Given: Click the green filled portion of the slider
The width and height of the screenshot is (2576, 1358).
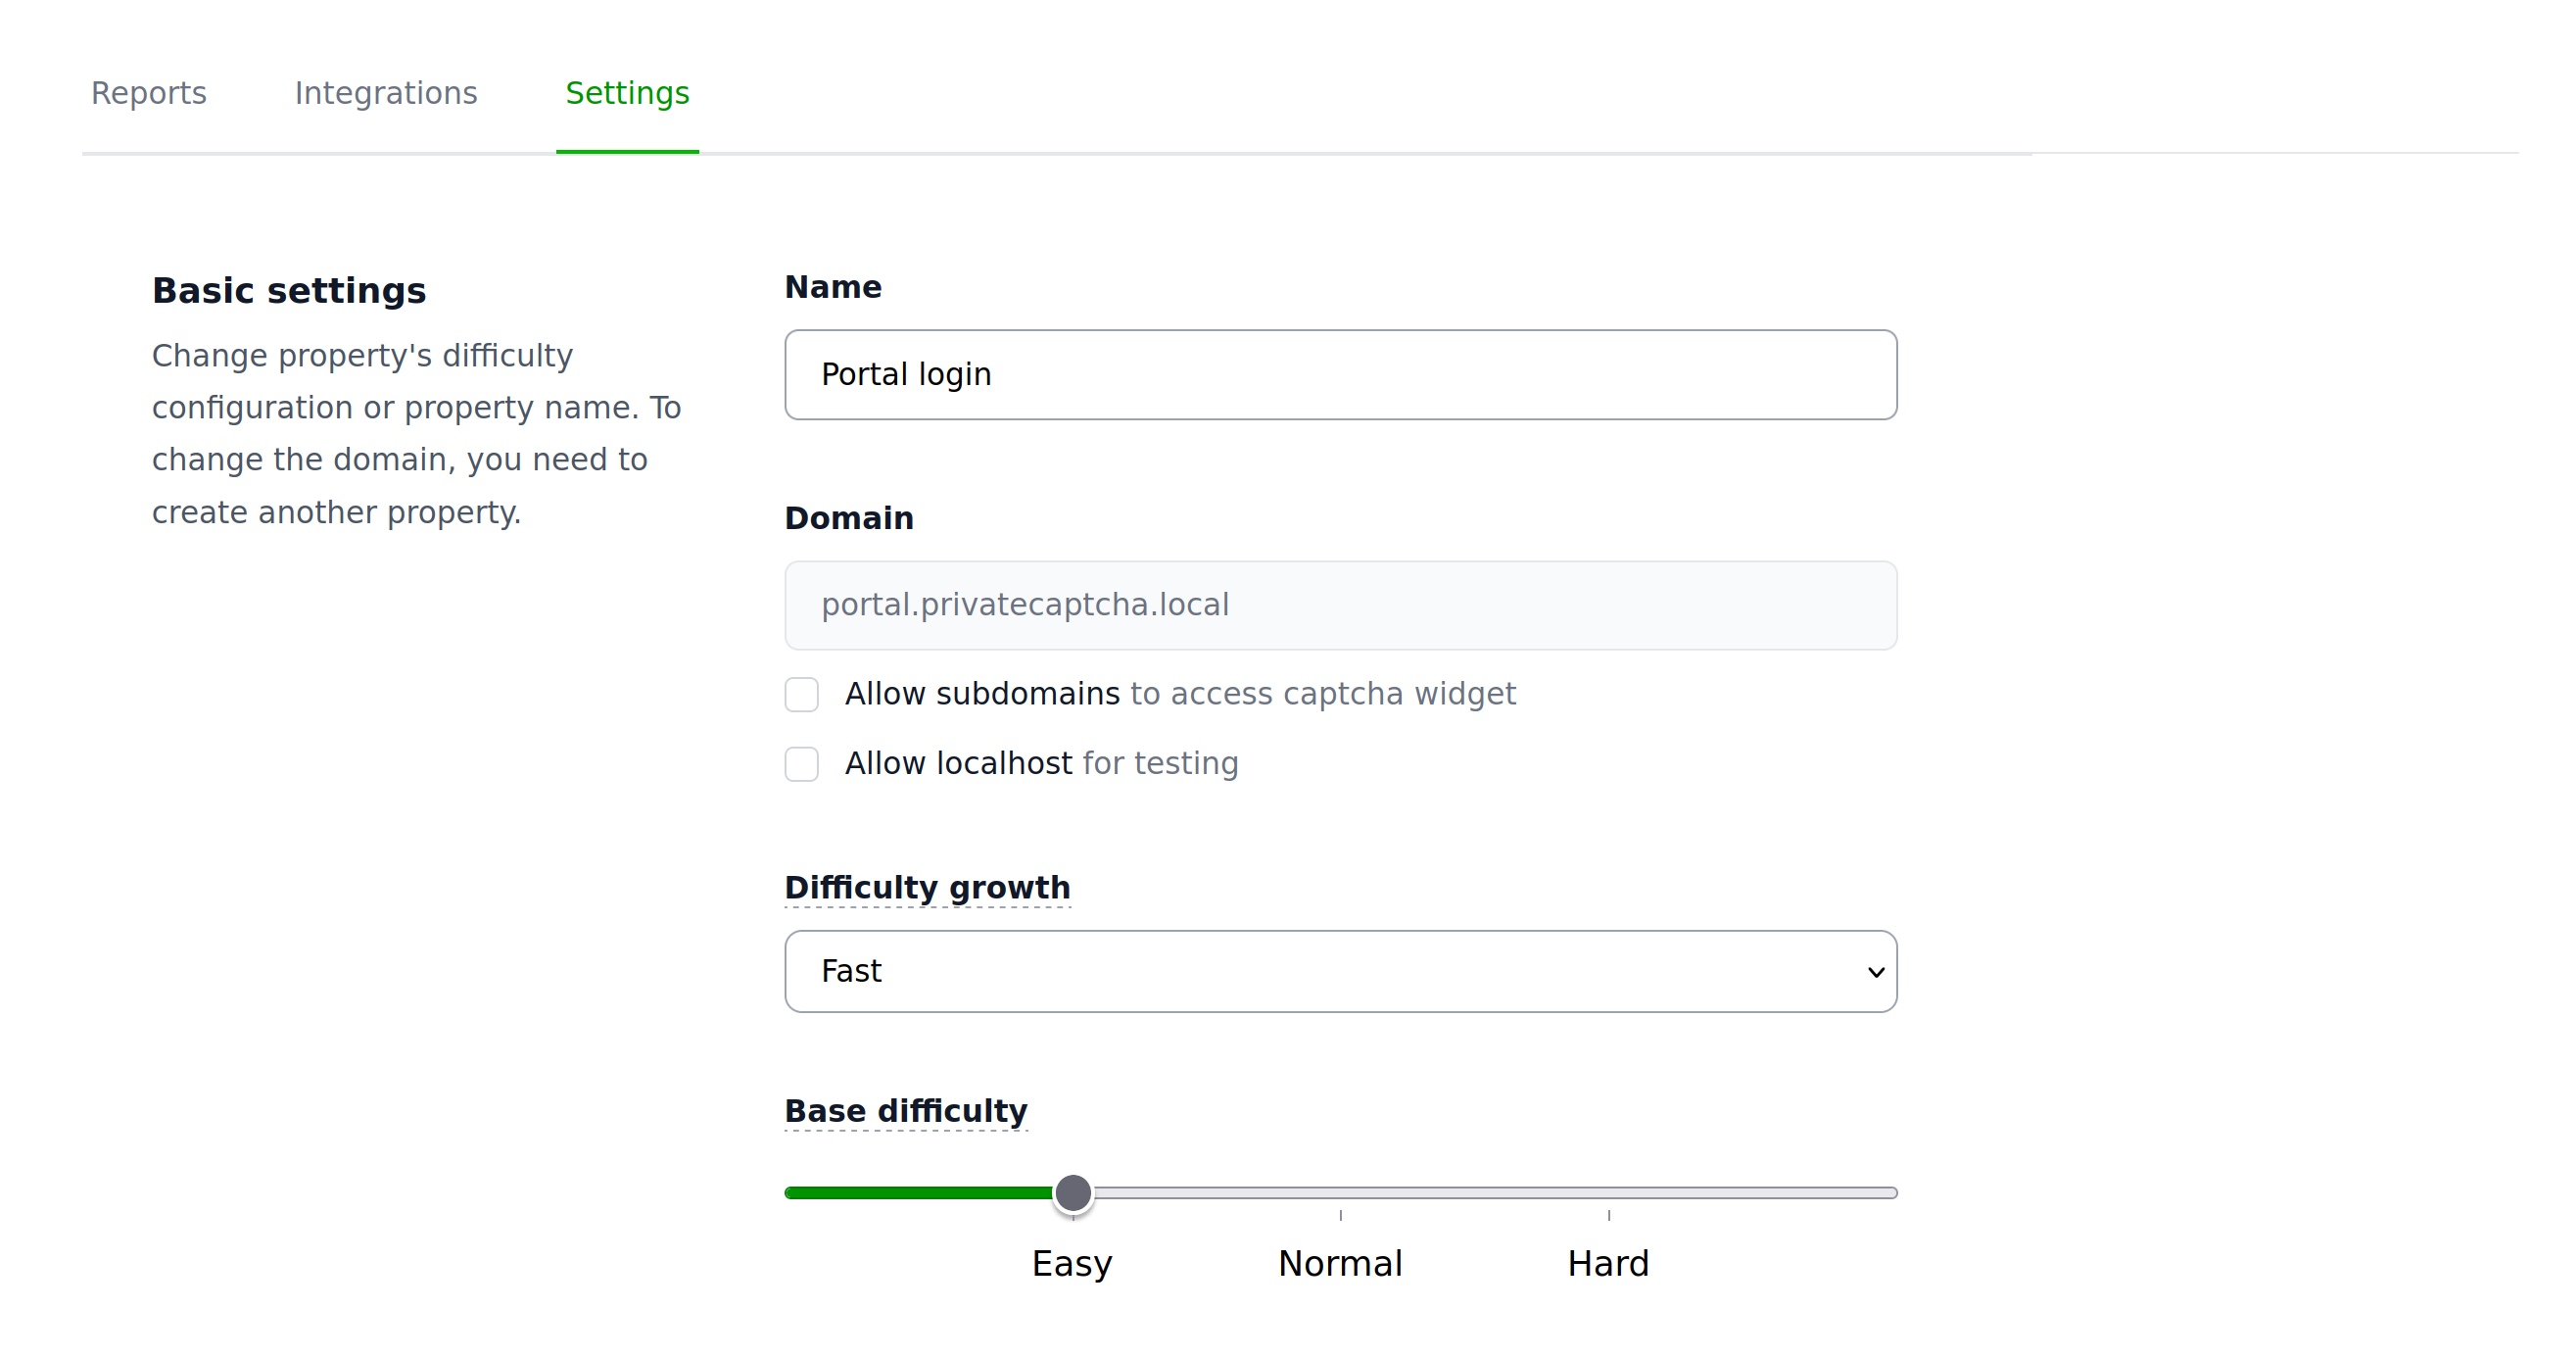Looking at the screenshot, I should click(x=919, y=1192).
